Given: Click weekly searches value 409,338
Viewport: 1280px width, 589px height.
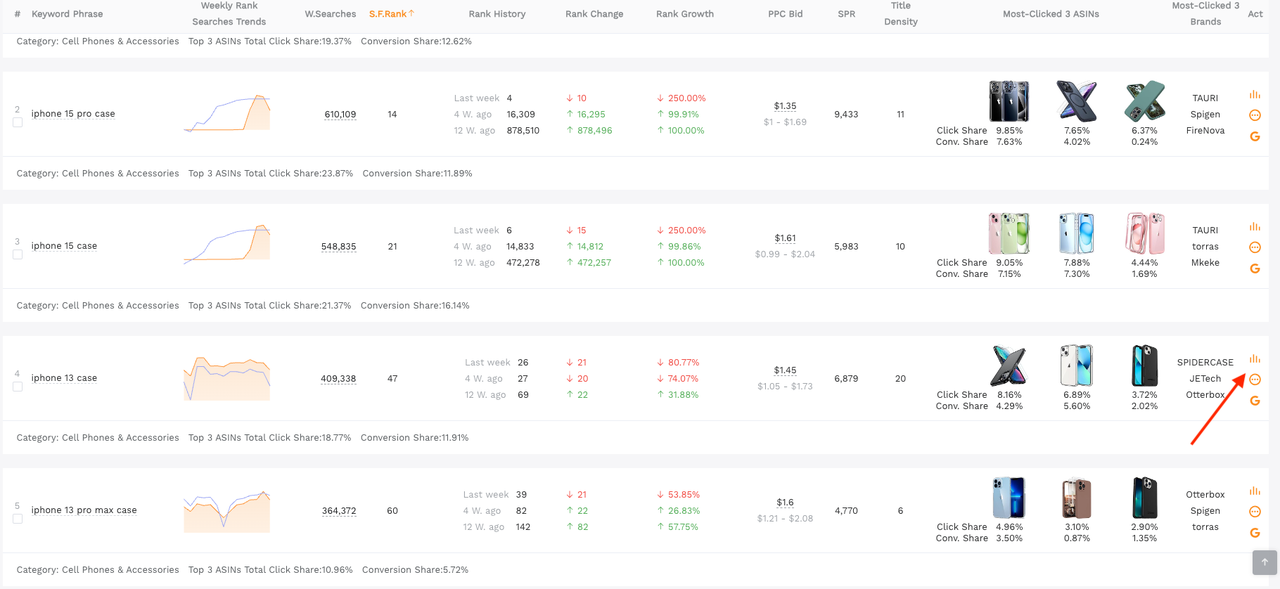Looking at the screenshot, I should tap(339, 378).
